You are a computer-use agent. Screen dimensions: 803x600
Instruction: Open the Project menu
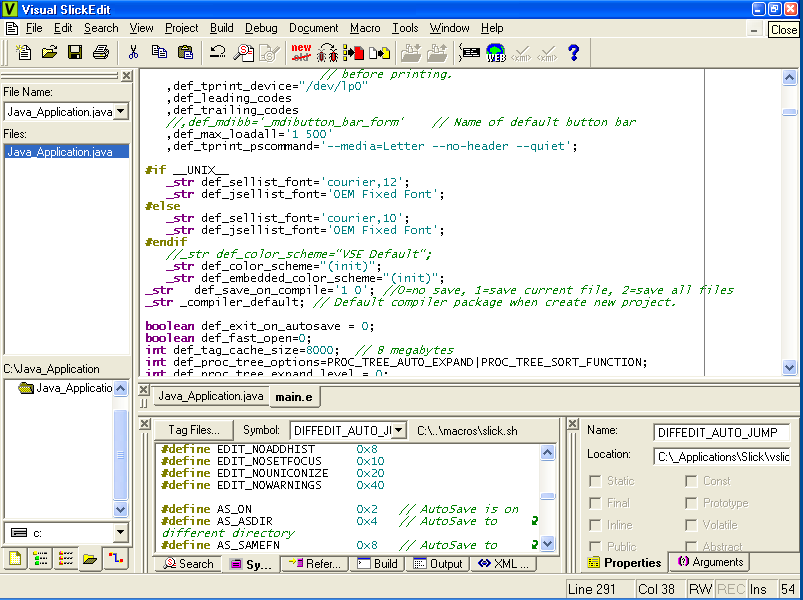pos(181,28)
